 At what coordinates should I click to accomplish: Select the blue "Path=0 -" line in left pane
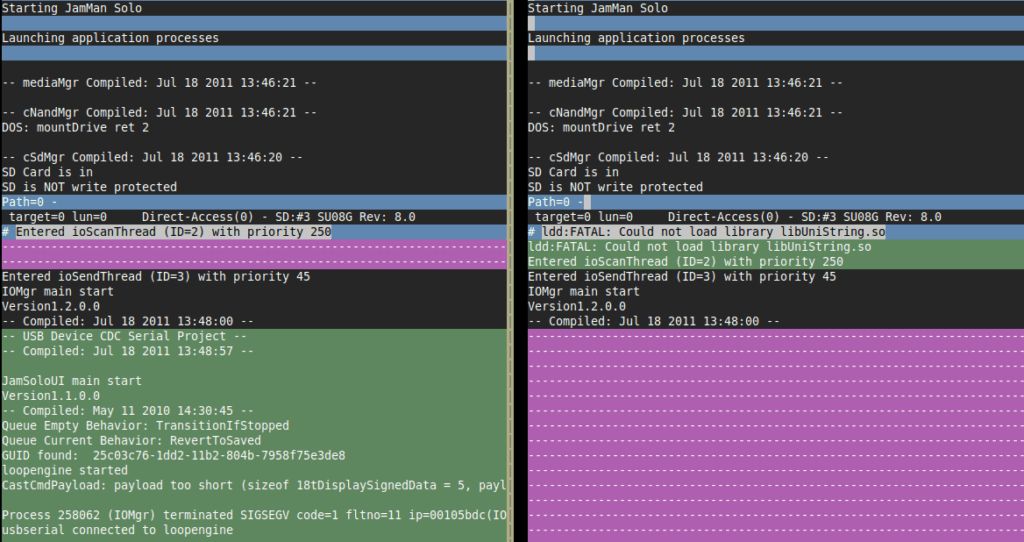coord(30,202)
